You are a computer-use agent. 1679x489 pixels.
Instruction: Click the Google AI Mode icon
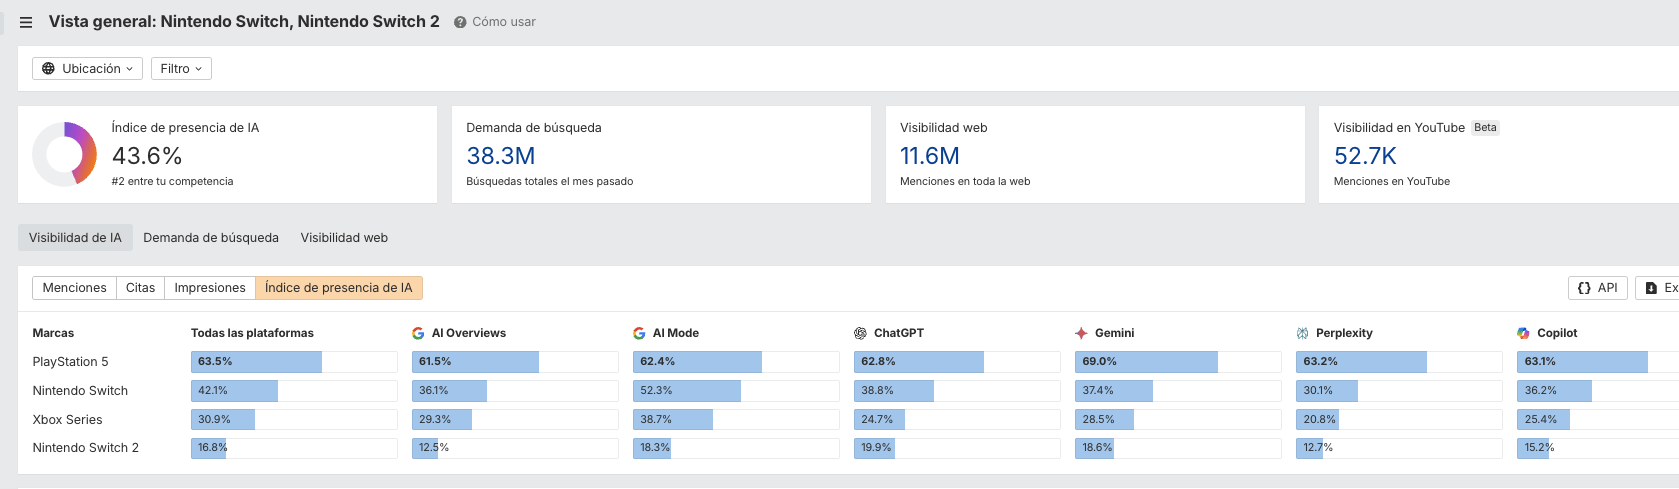[x=639, y=333]
